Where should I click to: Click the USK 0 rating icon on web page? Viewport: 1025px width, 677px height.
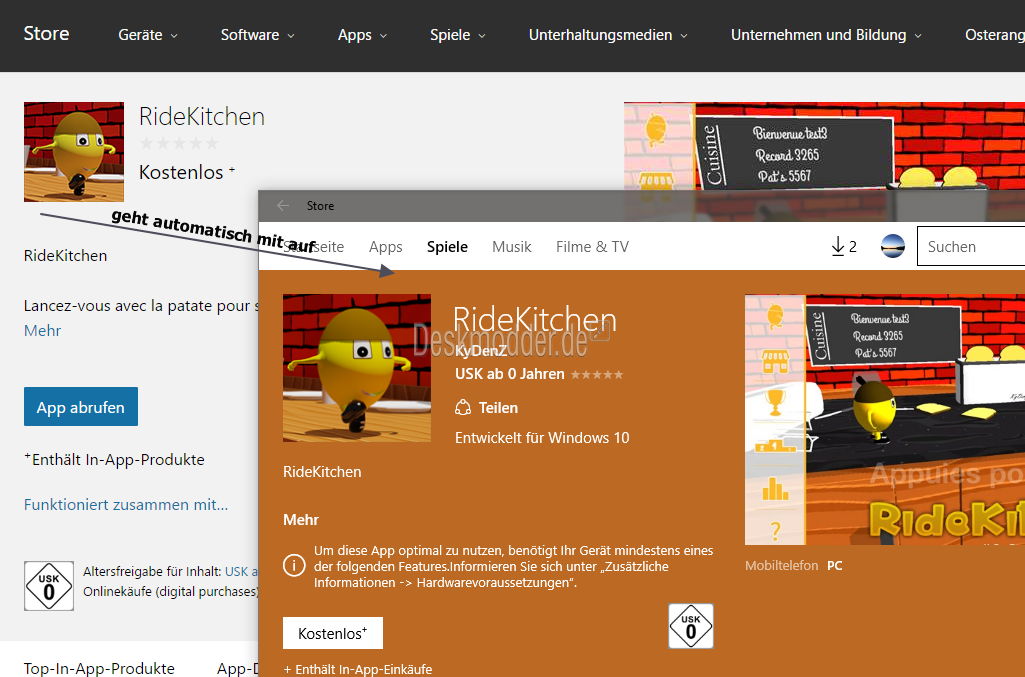click(49, 586)
